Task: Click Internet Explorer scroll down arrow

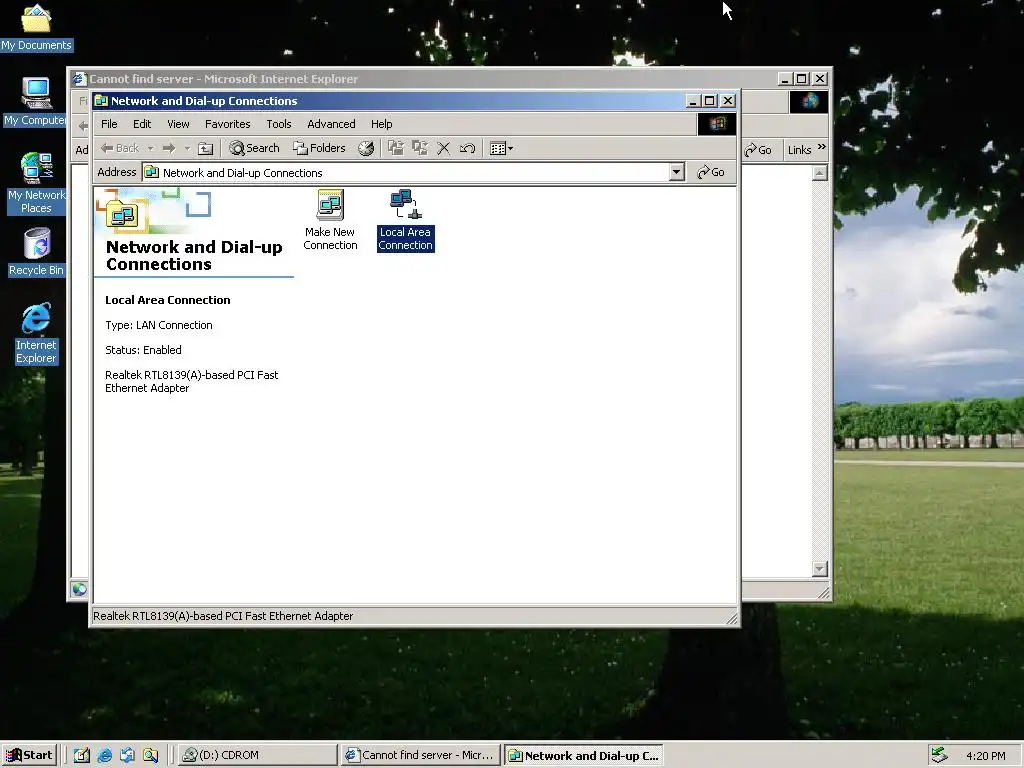Action: pos(820,569)
